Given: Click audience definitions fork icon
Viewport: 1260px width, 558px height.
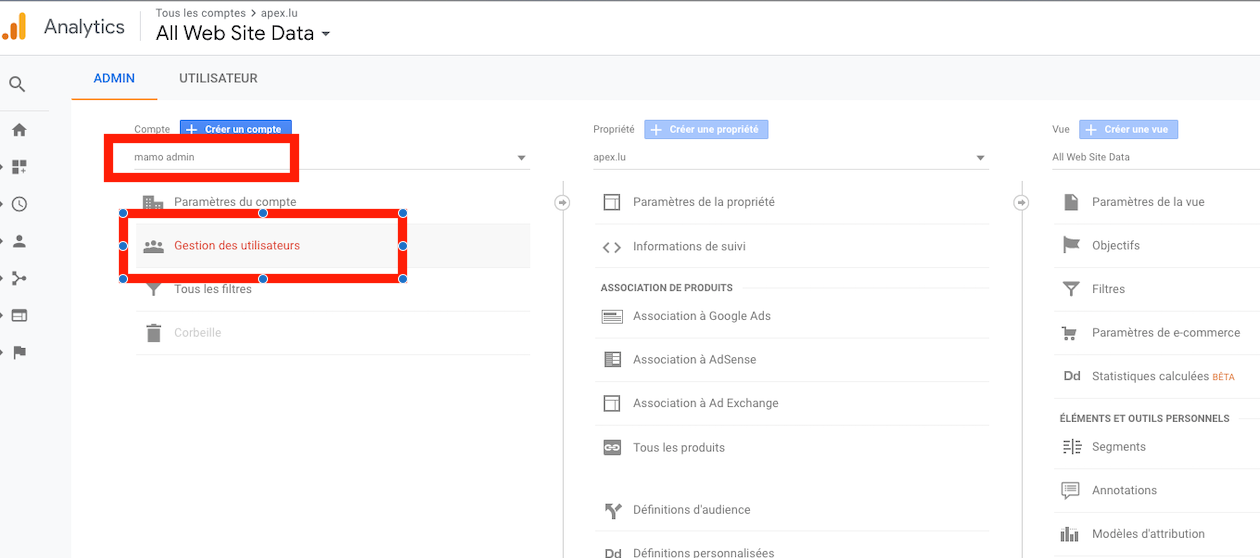Looking at the screenshot, I should [x=613, y=511].
